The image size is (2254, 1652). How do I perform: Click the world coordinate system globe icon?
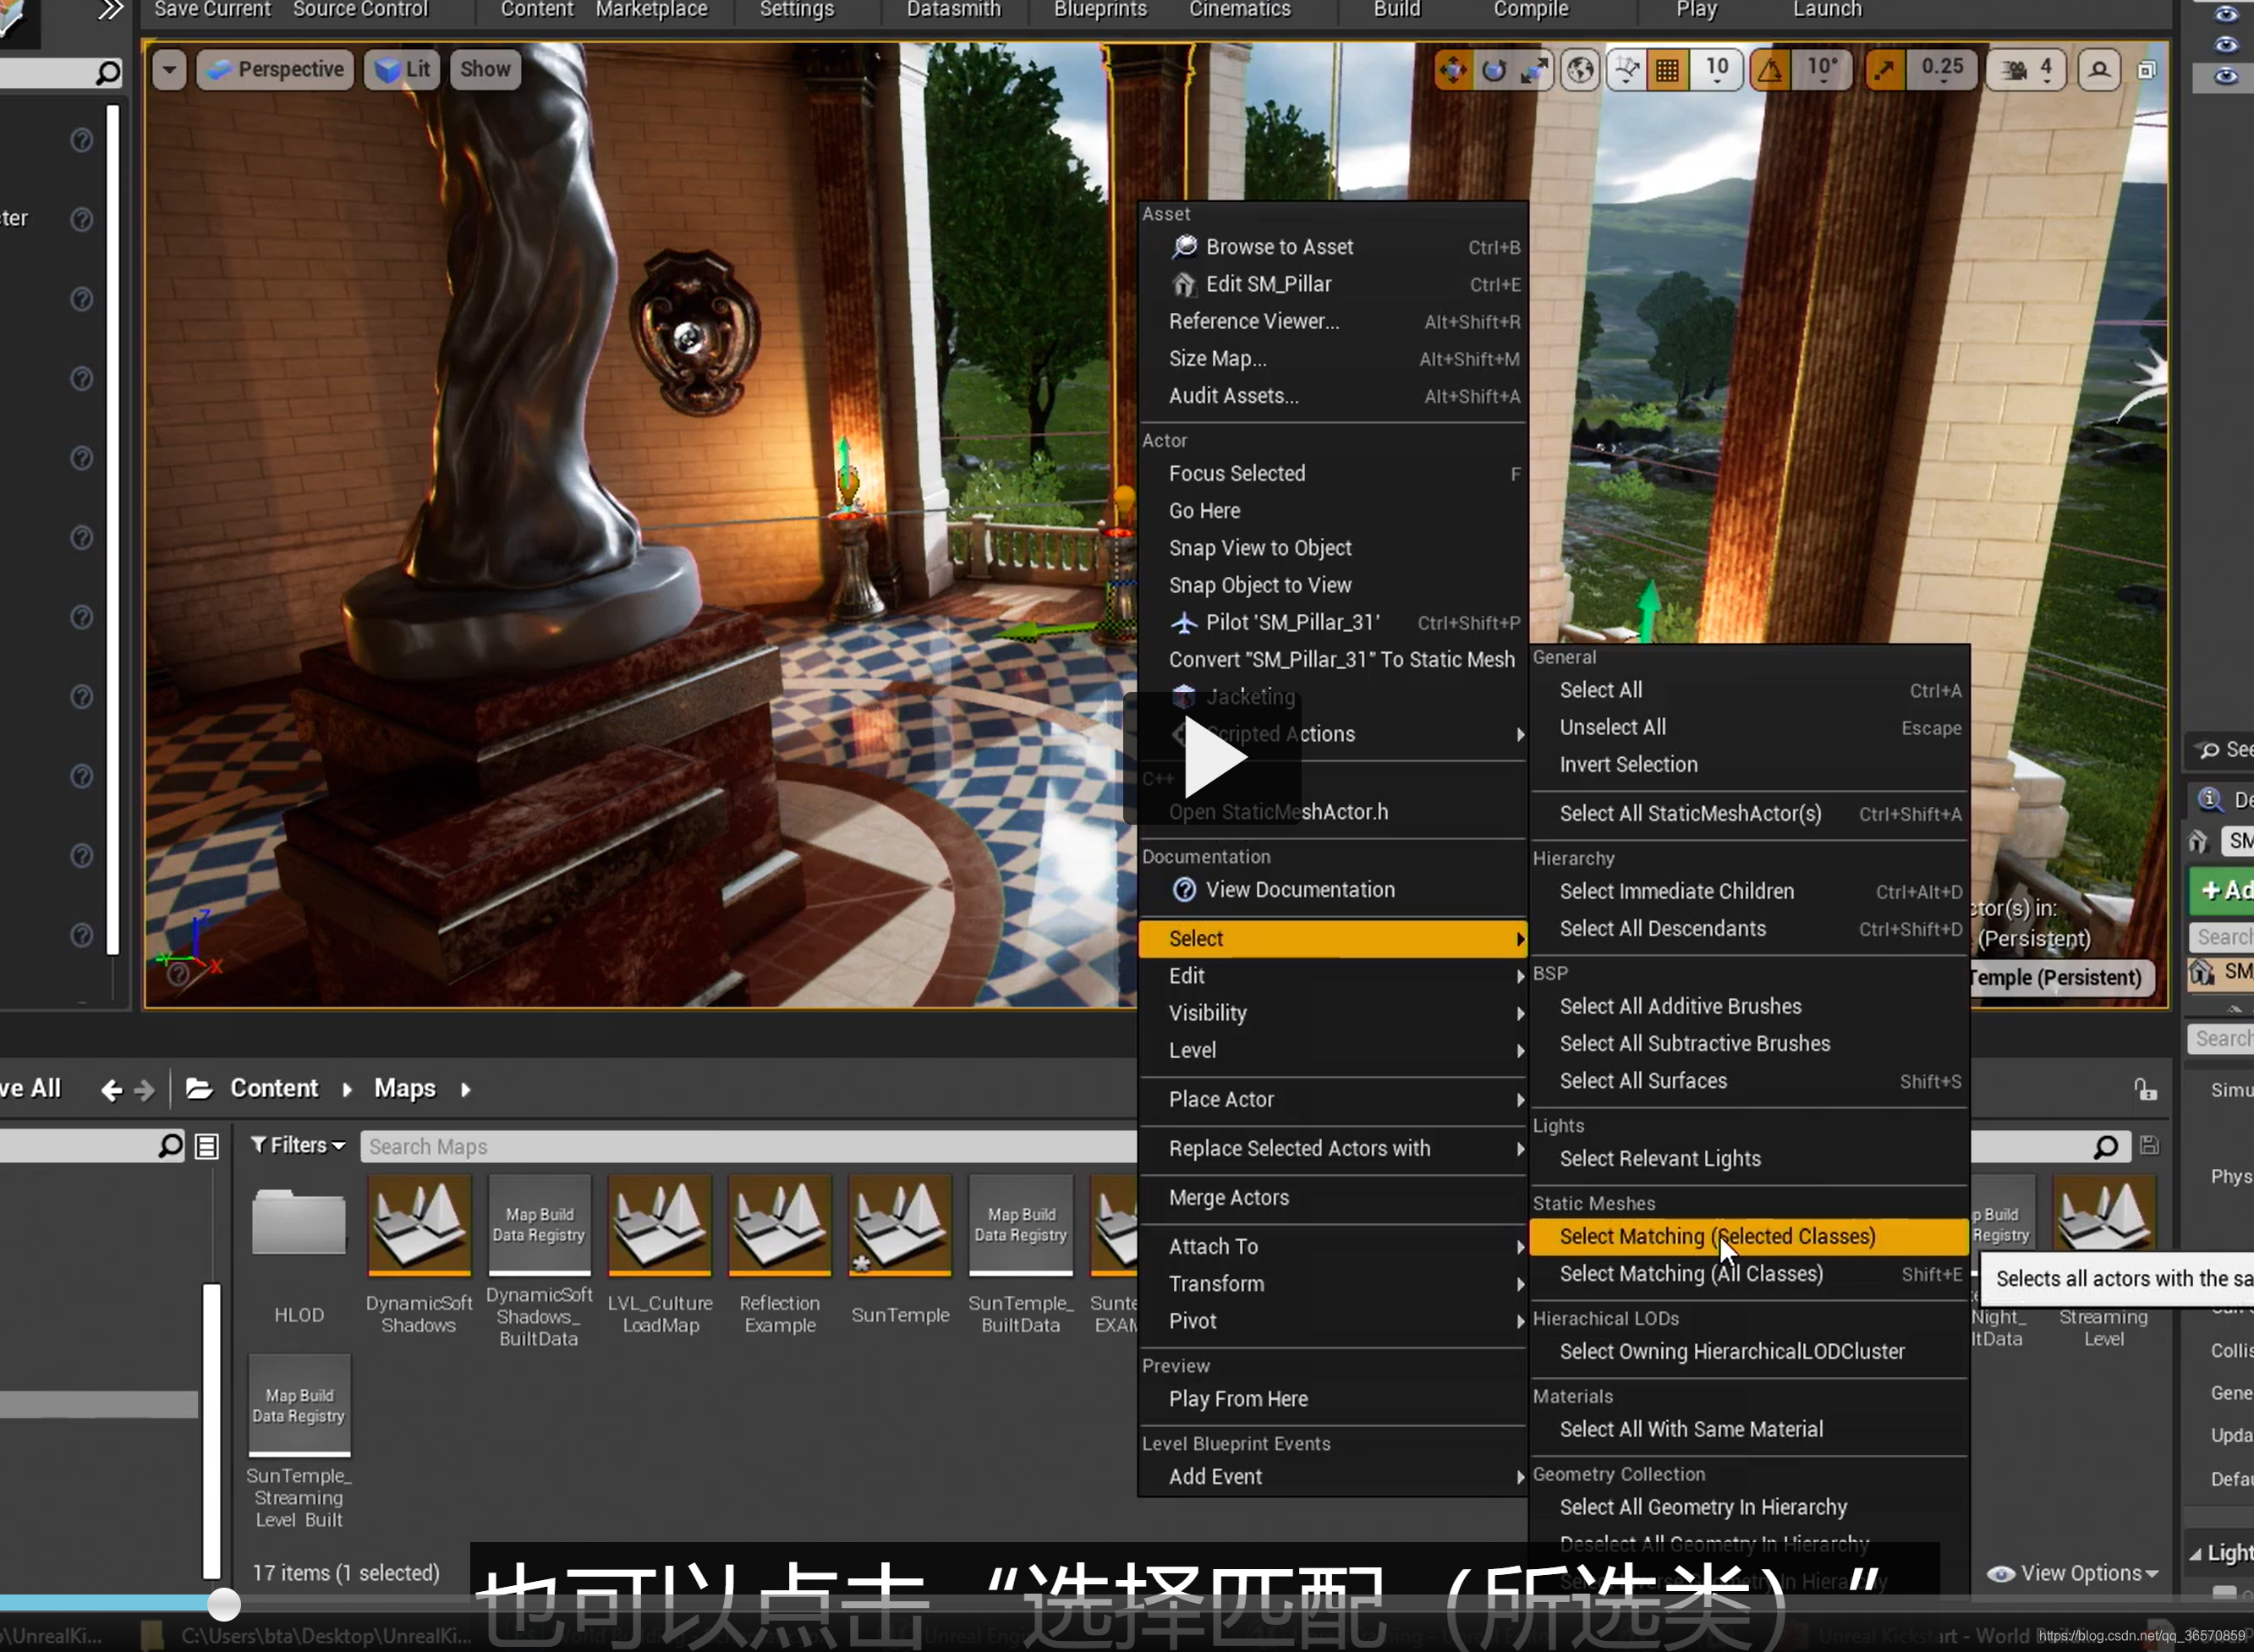1581,70
